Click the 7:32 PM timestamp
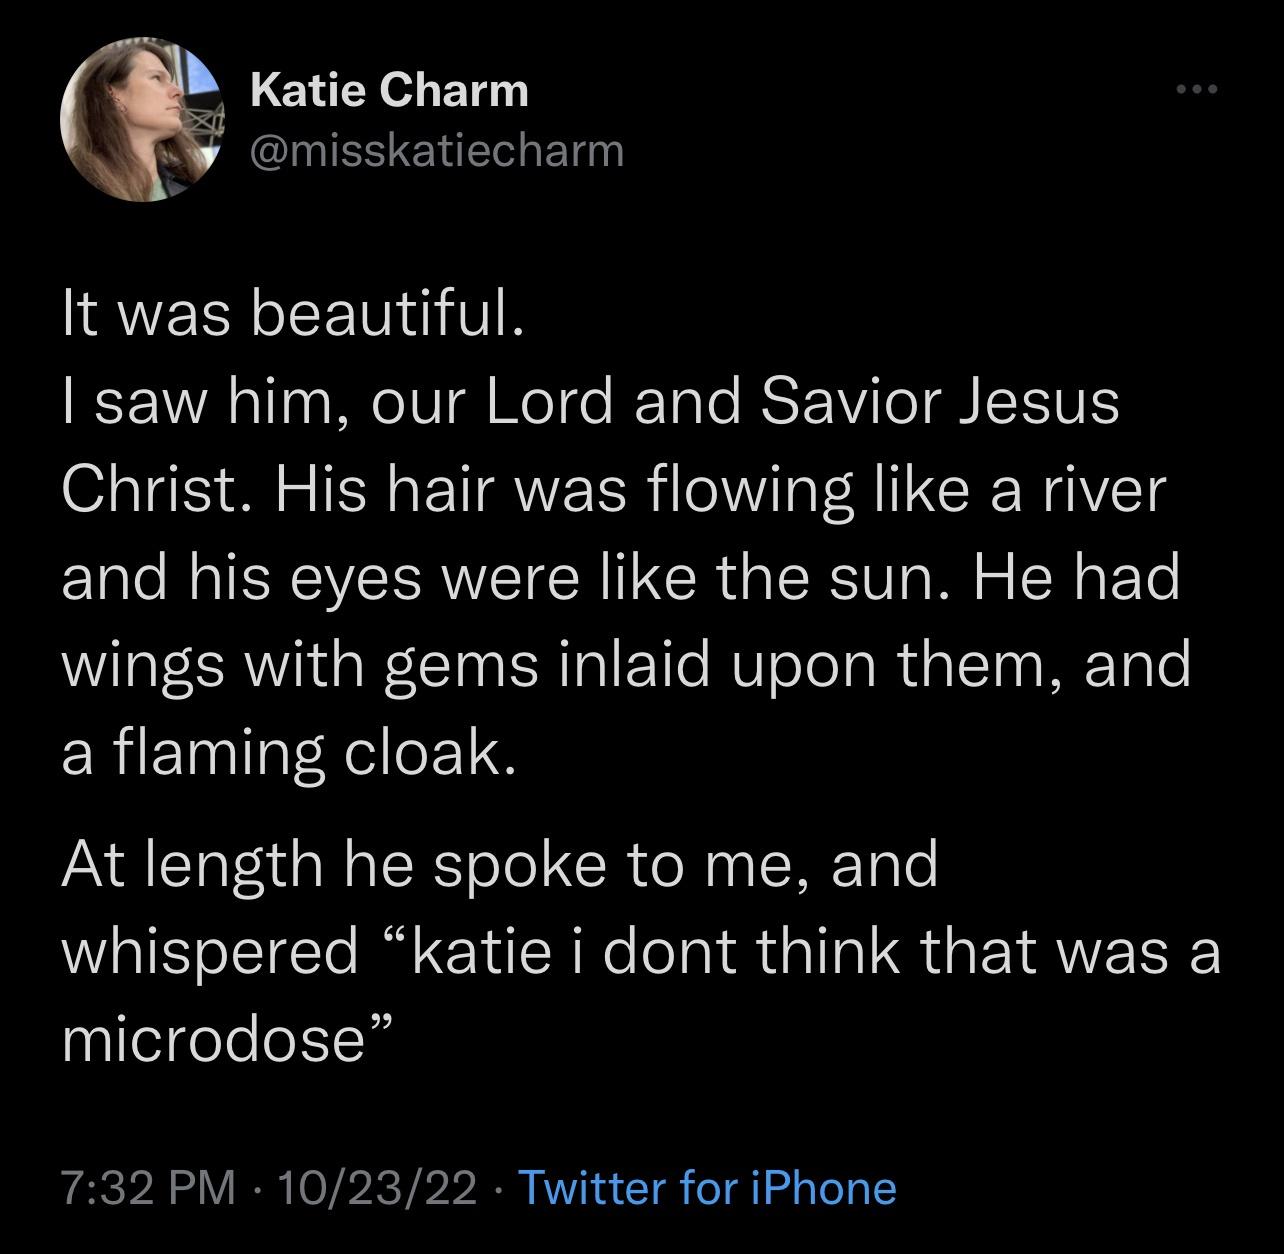Screen dimensions: 1284x1254 pos(149,1187)
